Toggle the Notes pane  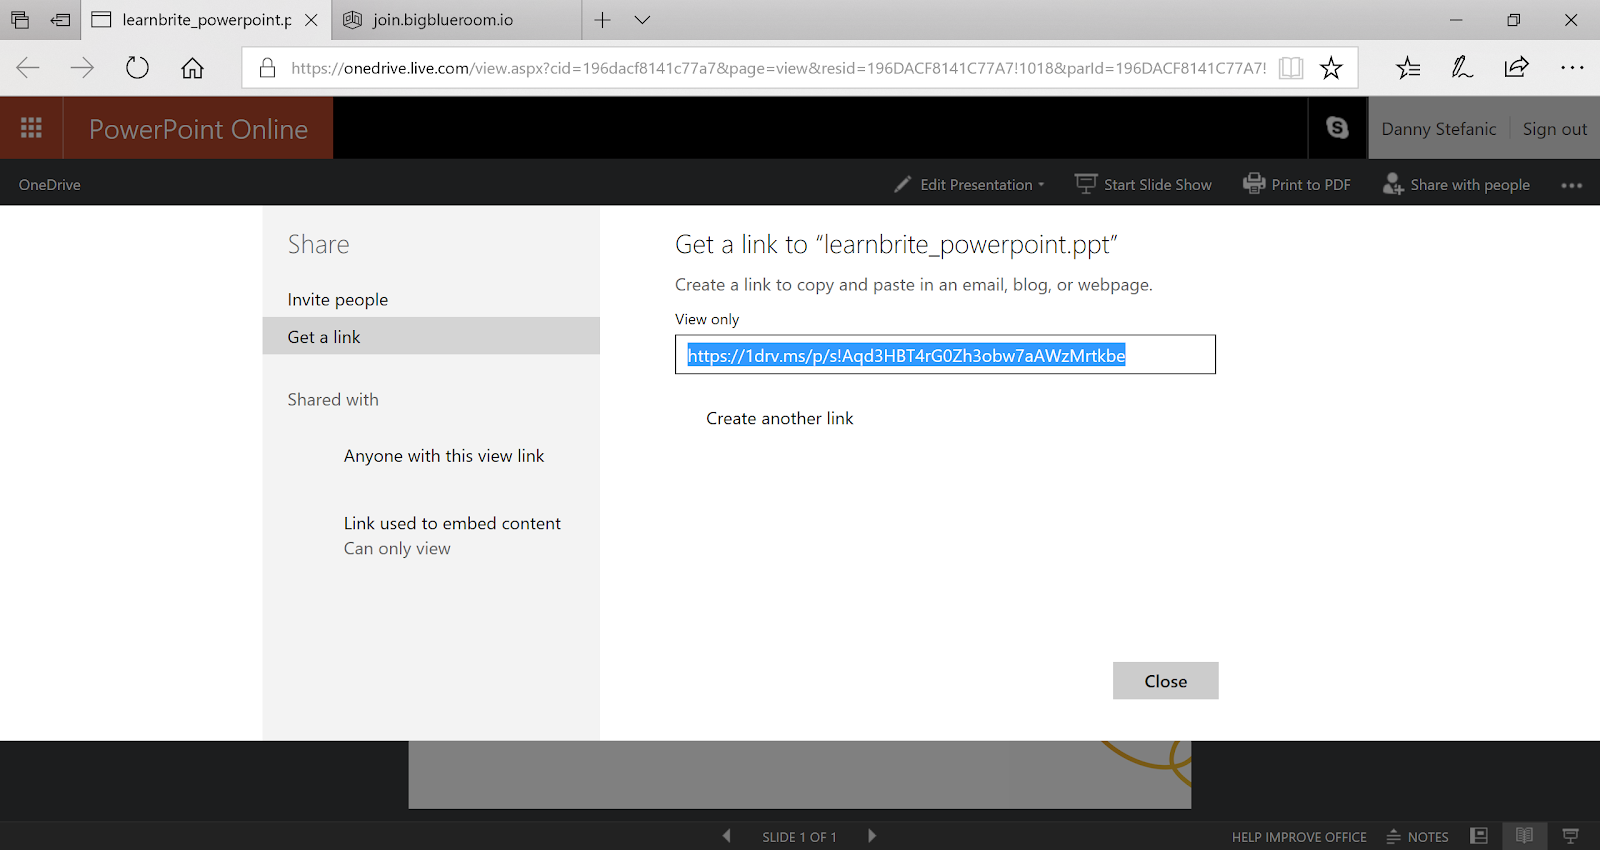[1418, 837]
